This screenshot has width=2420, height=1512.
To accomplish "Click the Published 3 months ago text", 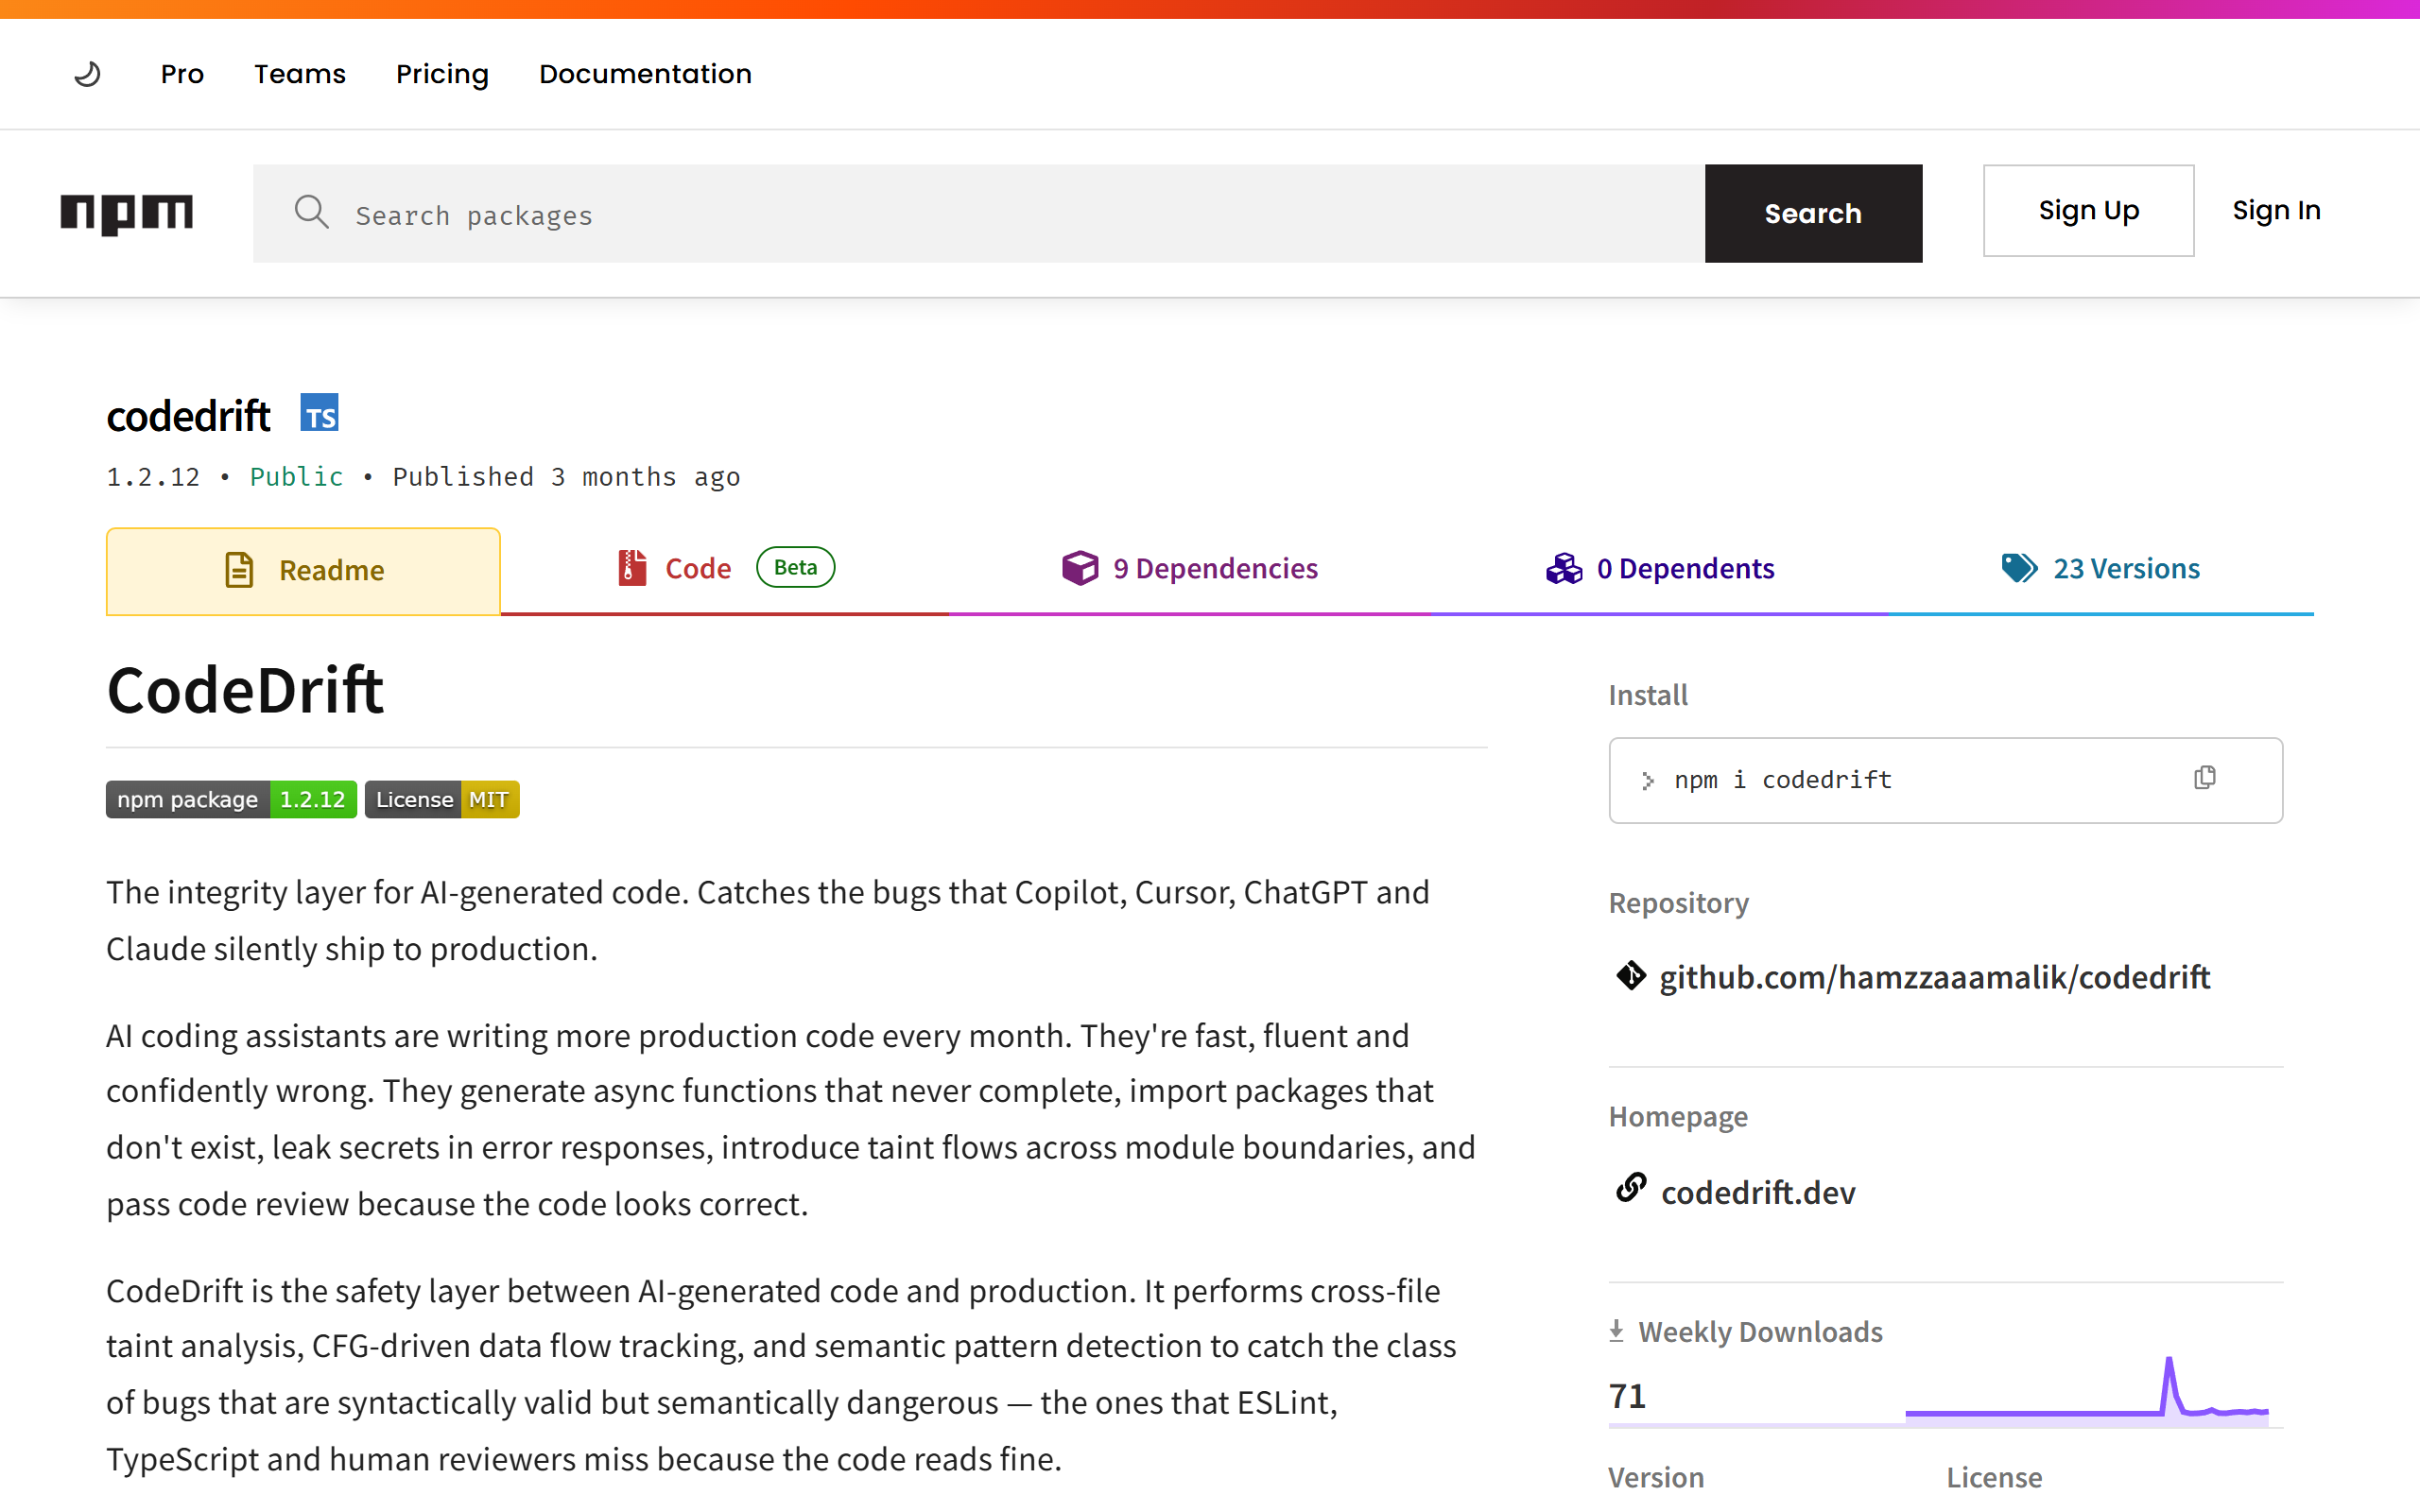I will 566,477.
